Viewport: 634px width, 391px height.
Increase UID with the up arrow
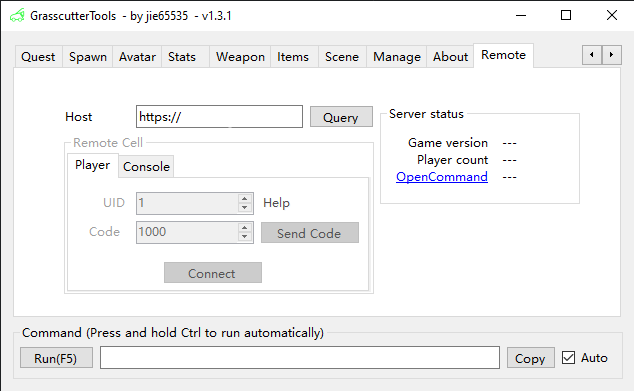tap(244, 199)
